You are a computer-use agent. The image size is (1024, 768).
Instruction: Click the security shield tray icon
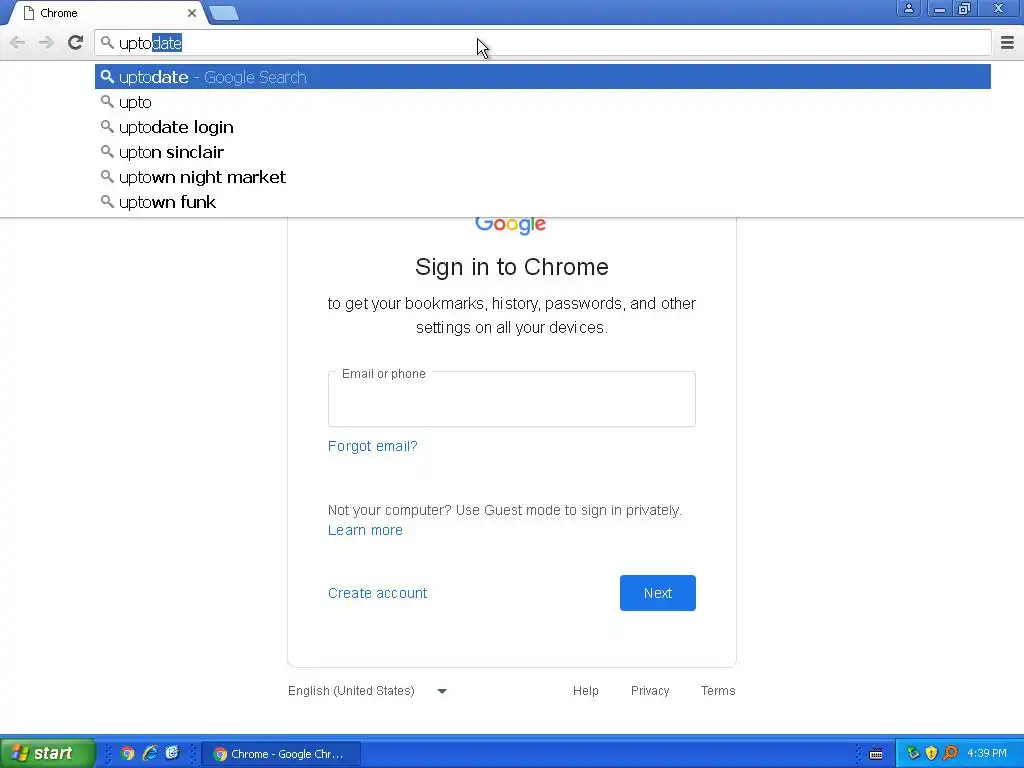[x=932, y=754]
